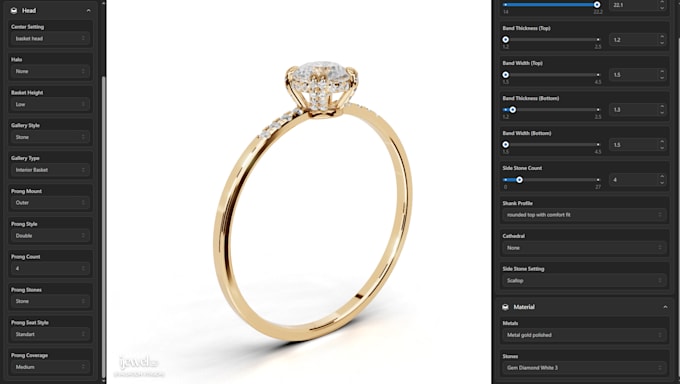Click the Band Width (Bottom) value field
This screenshot has width=680, height=384.
pyautogui.click(x=633, y=145)
